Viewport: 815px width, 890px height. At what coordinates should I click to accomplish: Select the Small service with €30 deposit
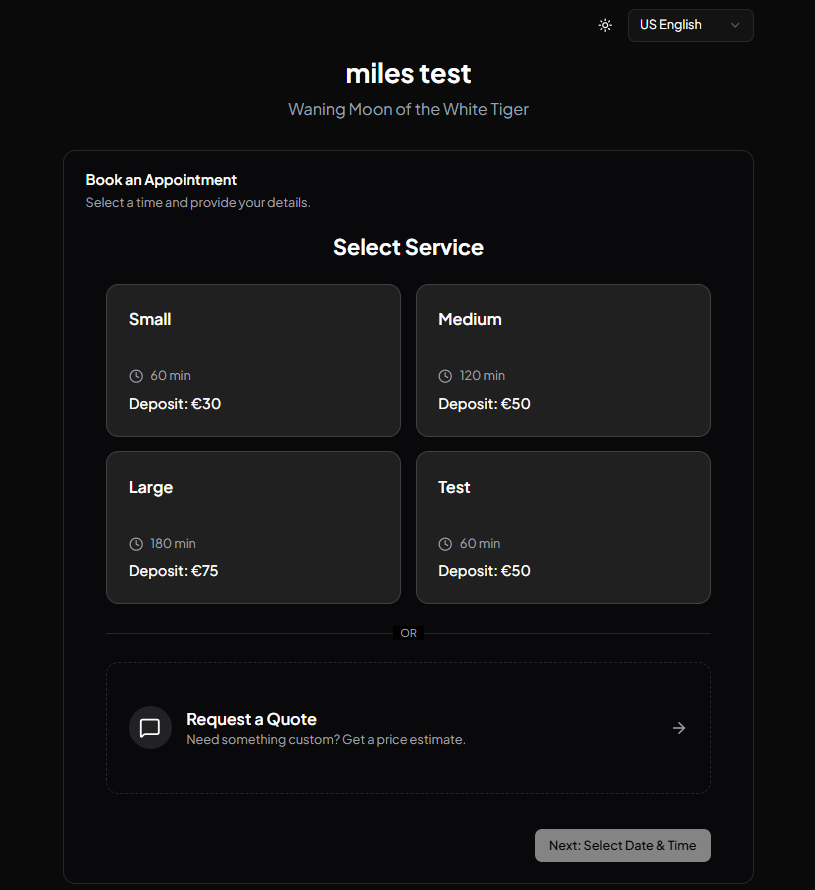click(253, 360)
